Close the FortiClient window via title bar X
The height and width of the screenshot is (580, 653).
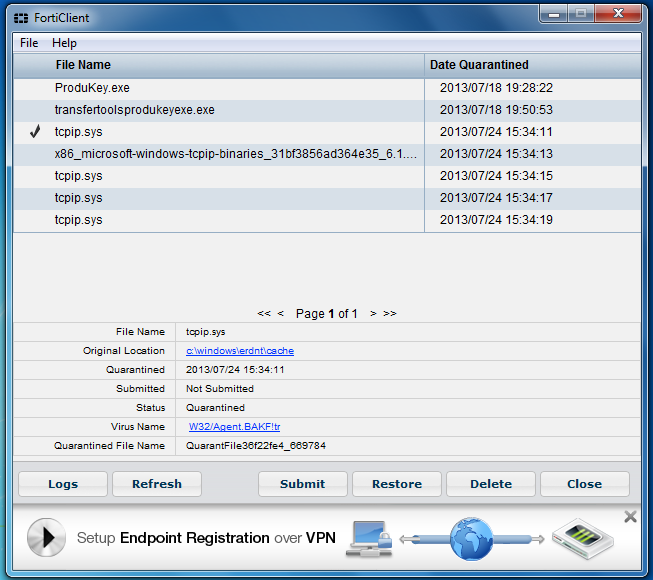618,14
